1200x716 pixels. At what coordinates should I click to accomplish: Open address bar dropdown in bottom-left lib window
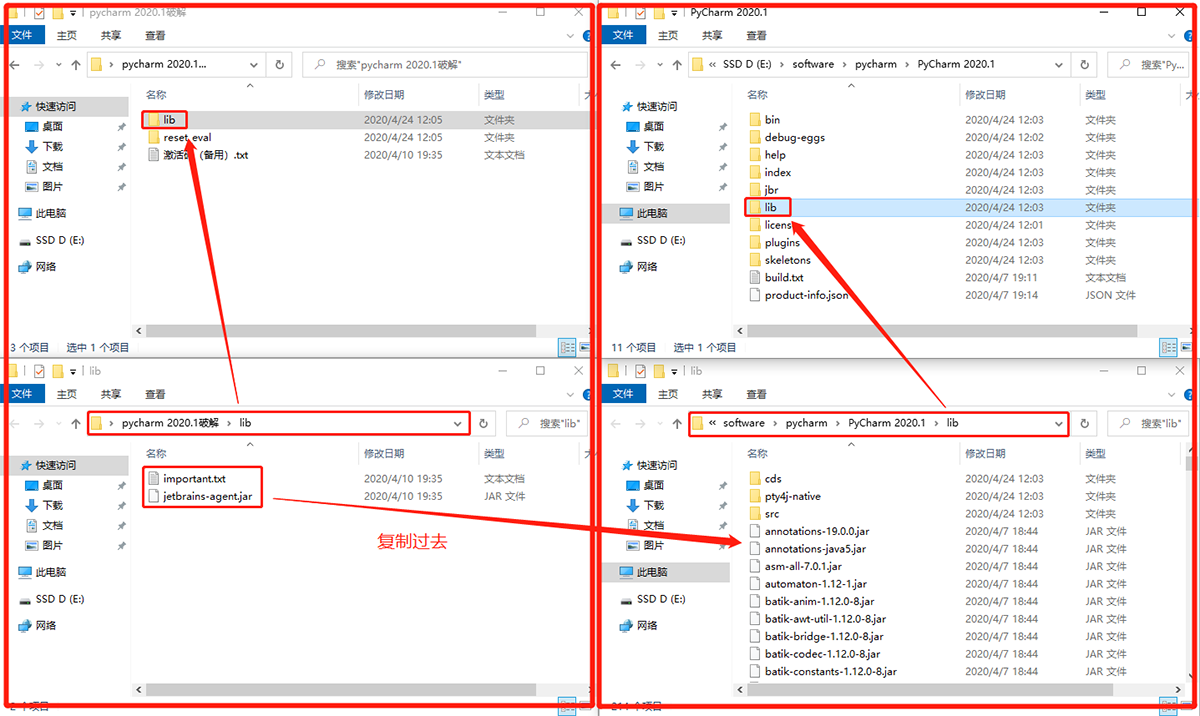[x=457, y=423]
